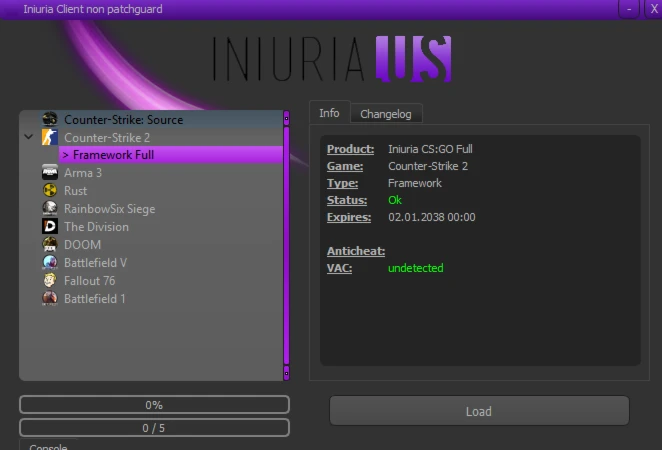Viewport: 662px width, 450px height.
Task: Click the 0 / 5 progress bar
Action: tap(154, 428)
